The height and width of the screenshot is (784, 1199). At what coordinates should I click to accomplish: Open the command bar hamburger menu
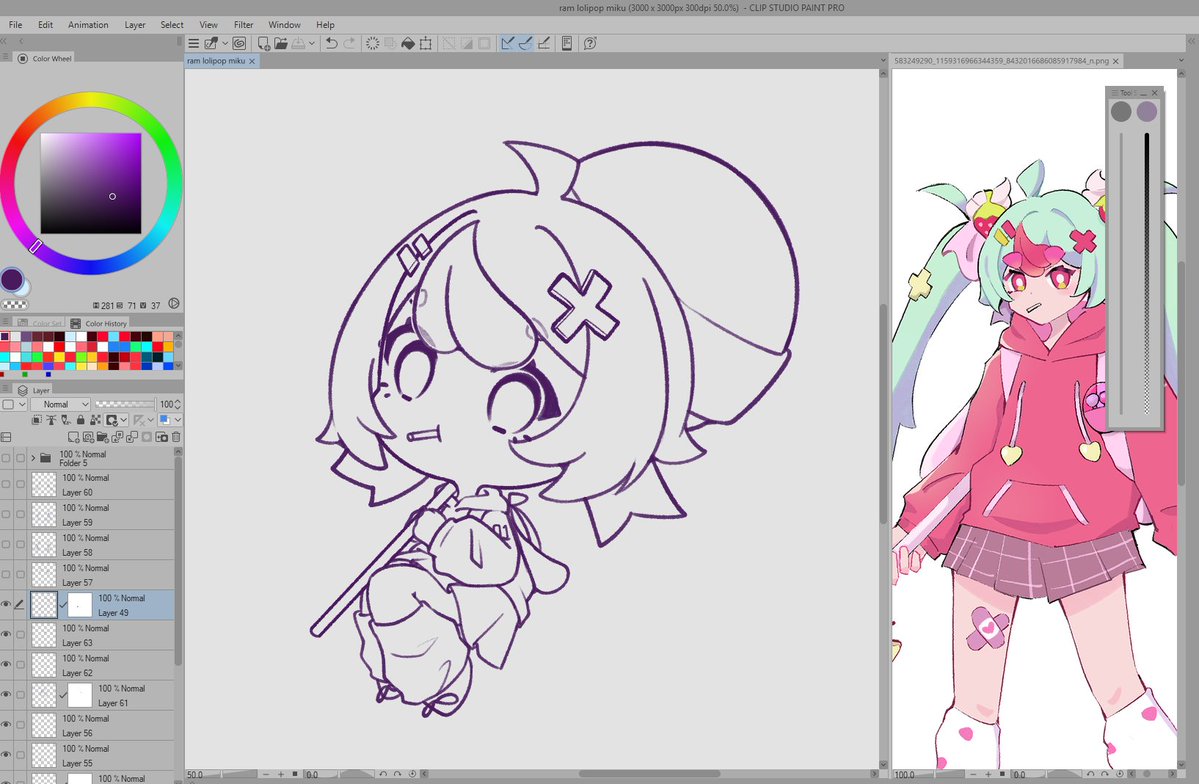193,44
